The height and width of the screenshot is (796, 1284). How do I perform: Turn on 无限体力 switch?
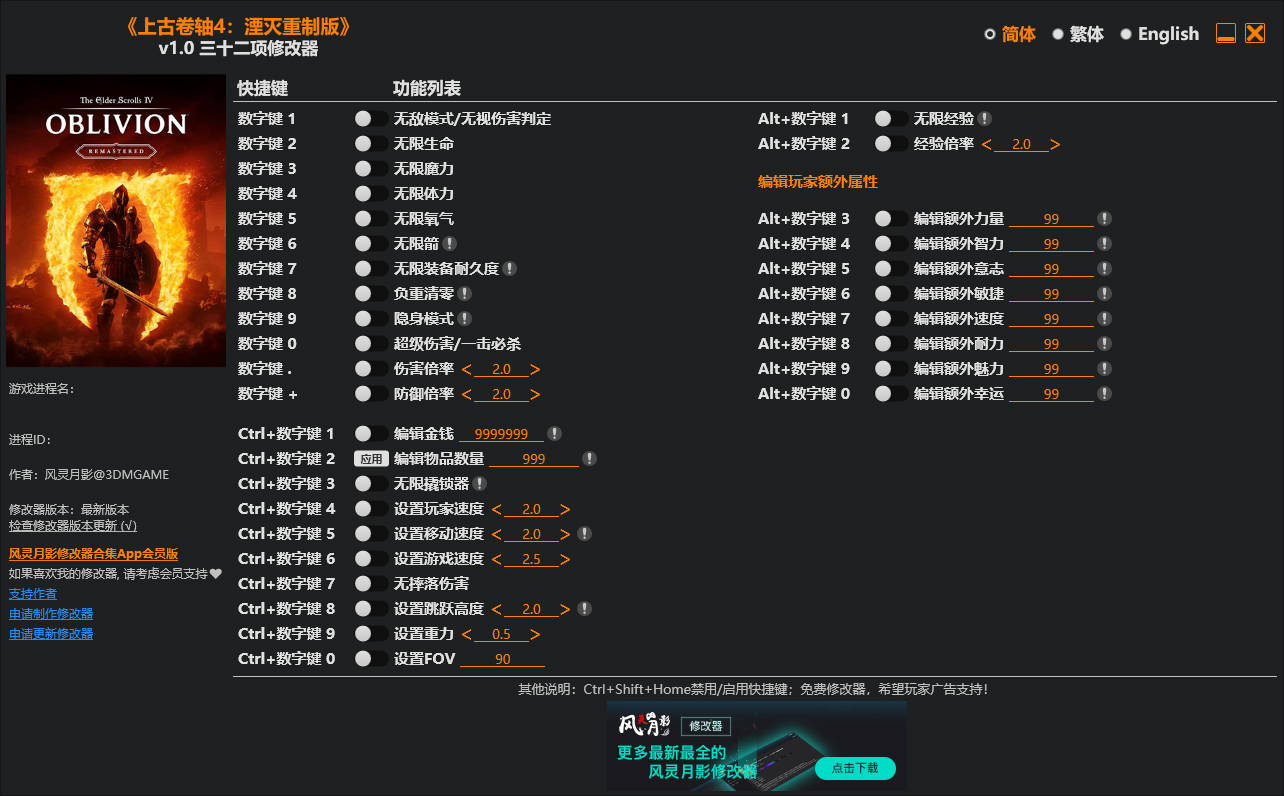click(371, 193)
